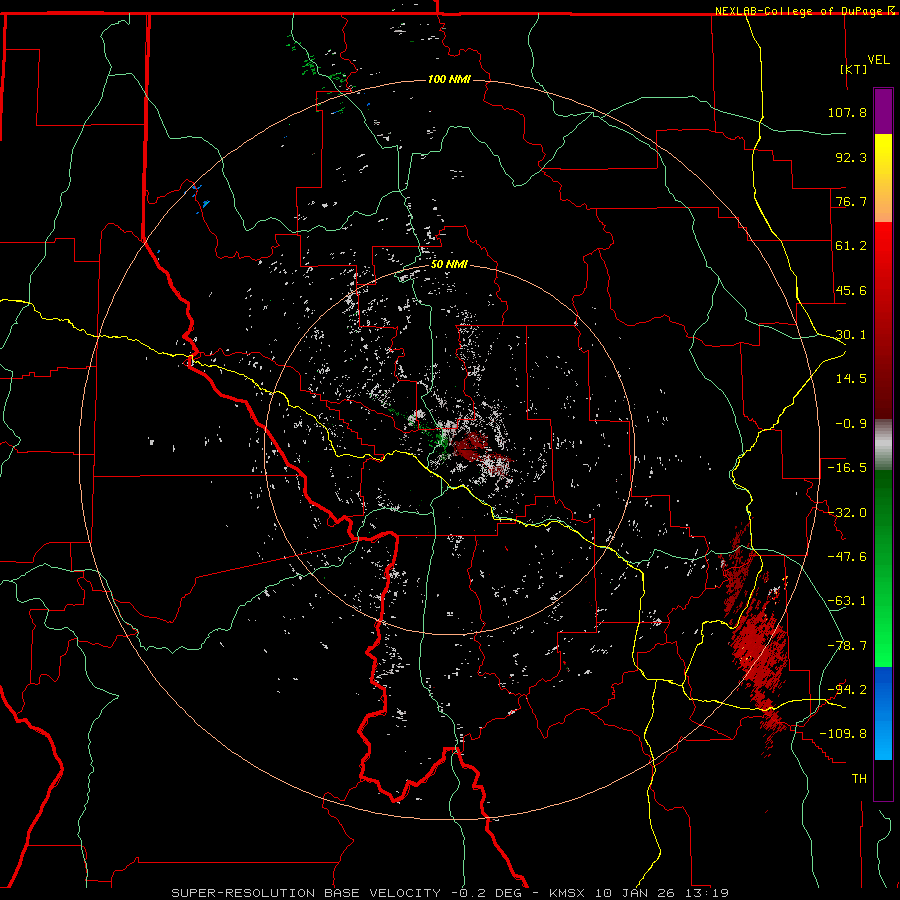Click the yellow-orange segment of velocity color bar
This screenshot has height=900, width=900.
(883, 178)
